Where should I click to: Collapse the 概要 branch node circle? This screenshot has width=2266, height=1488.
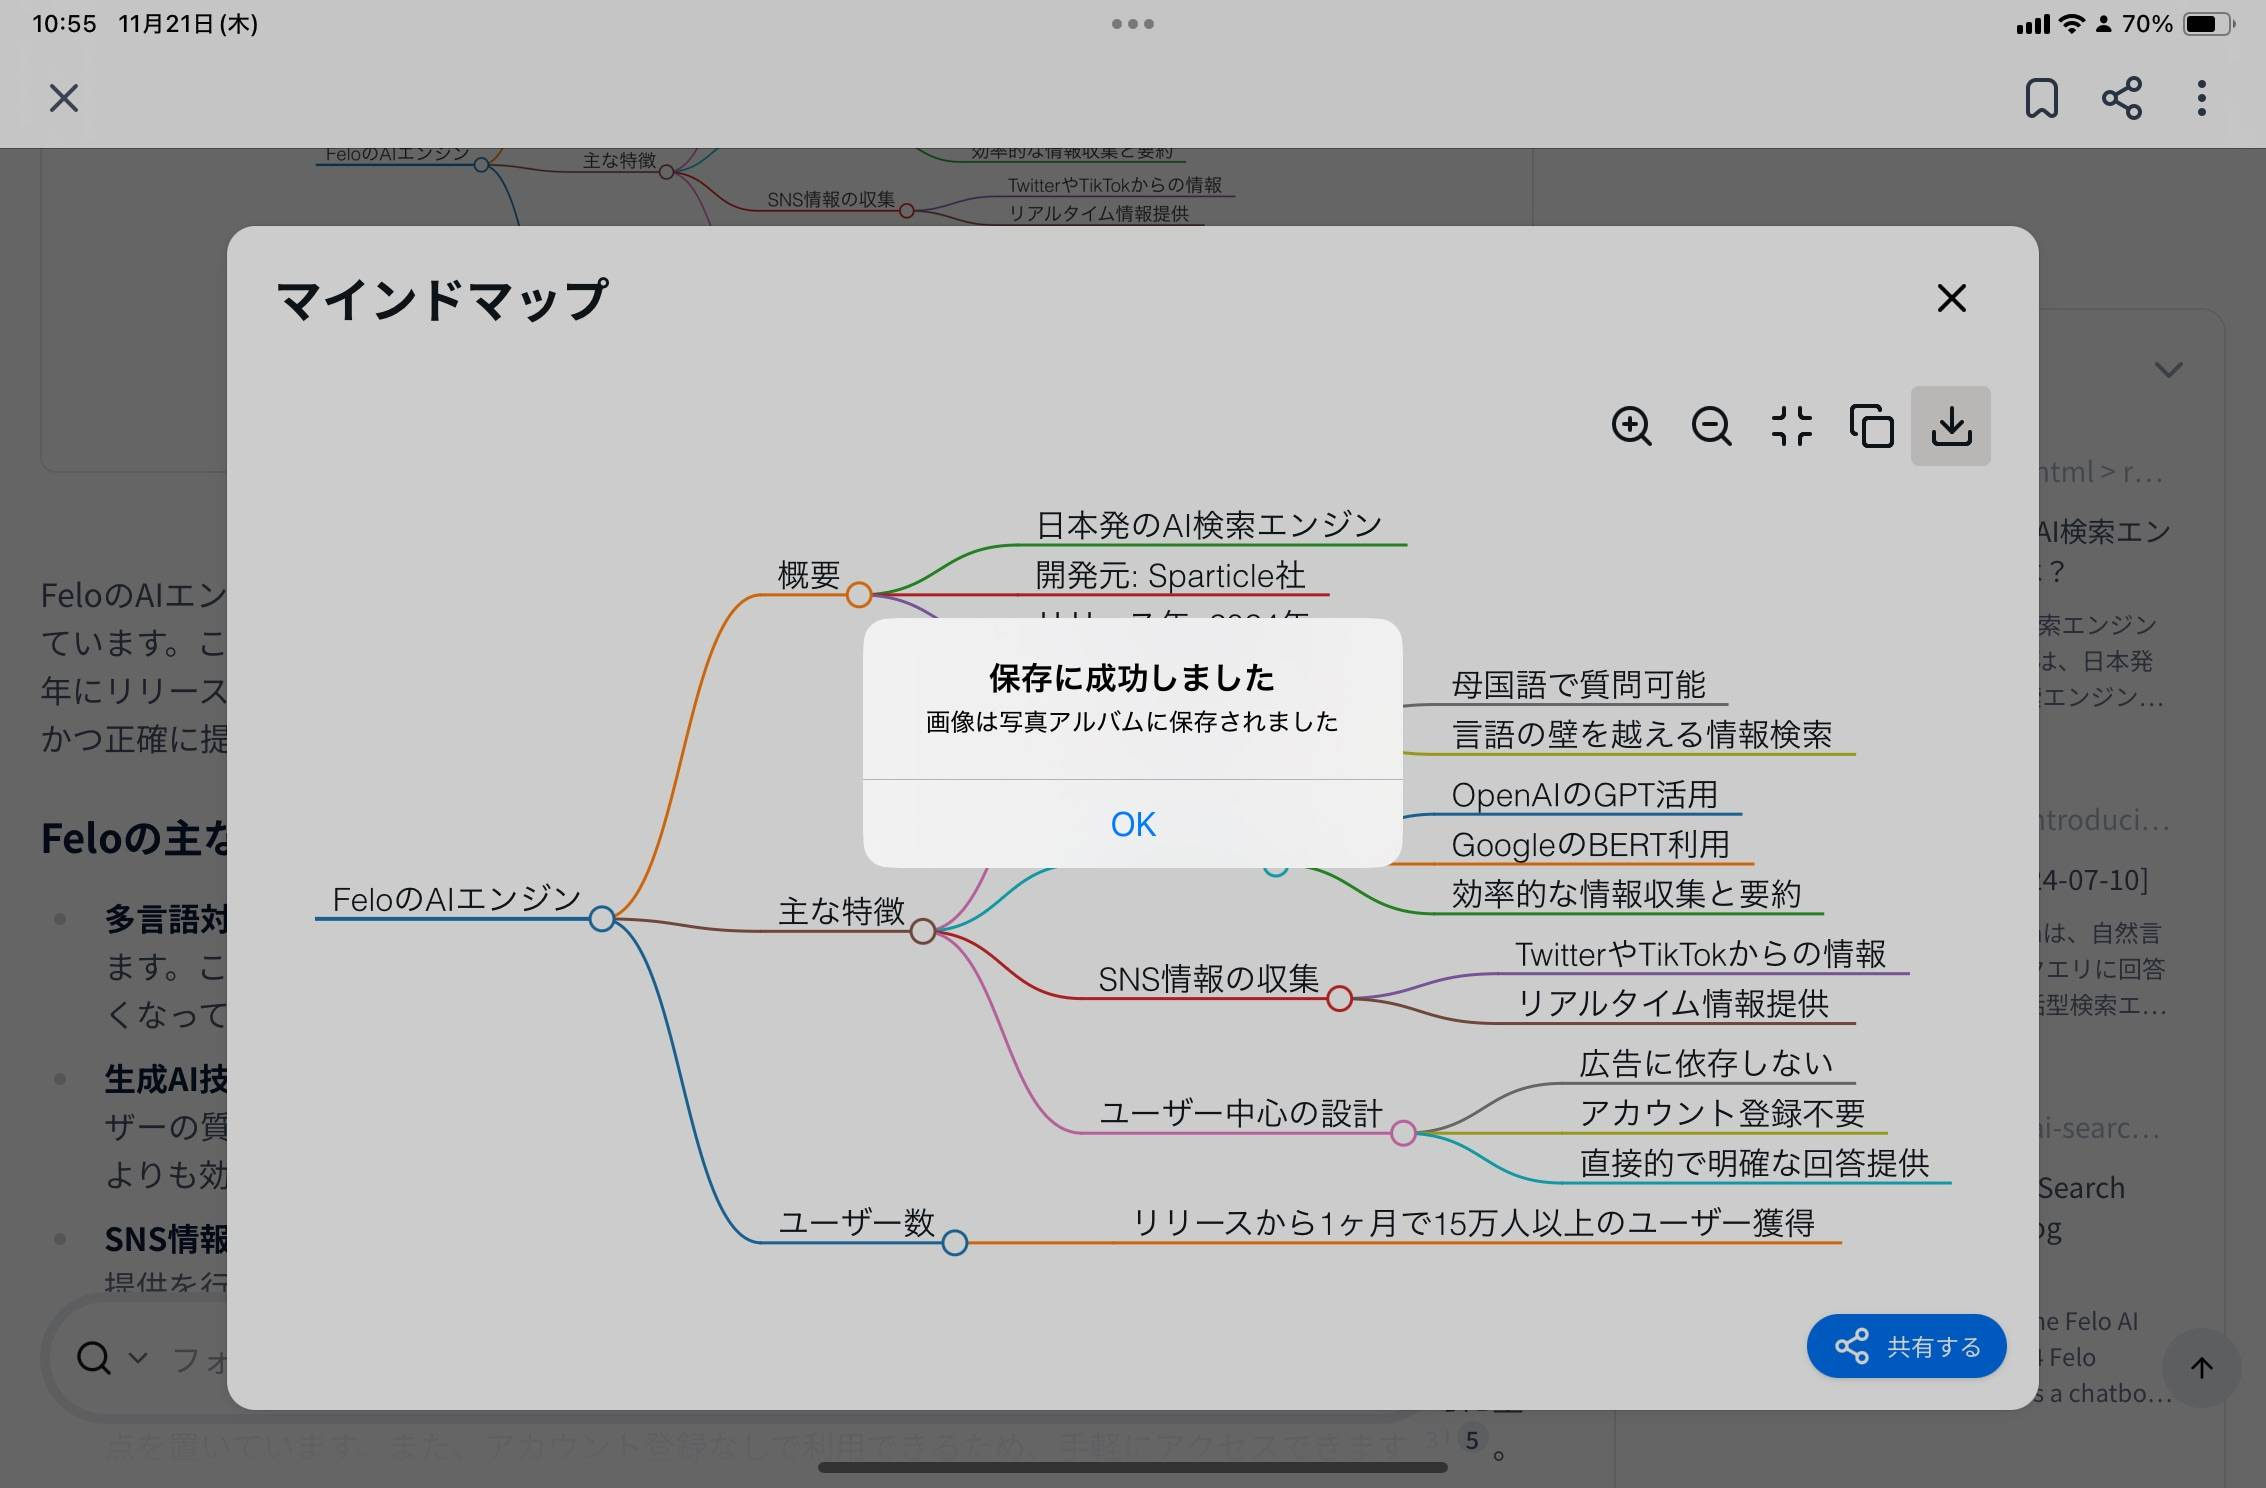pyautogui.click(x=858, y=595)
